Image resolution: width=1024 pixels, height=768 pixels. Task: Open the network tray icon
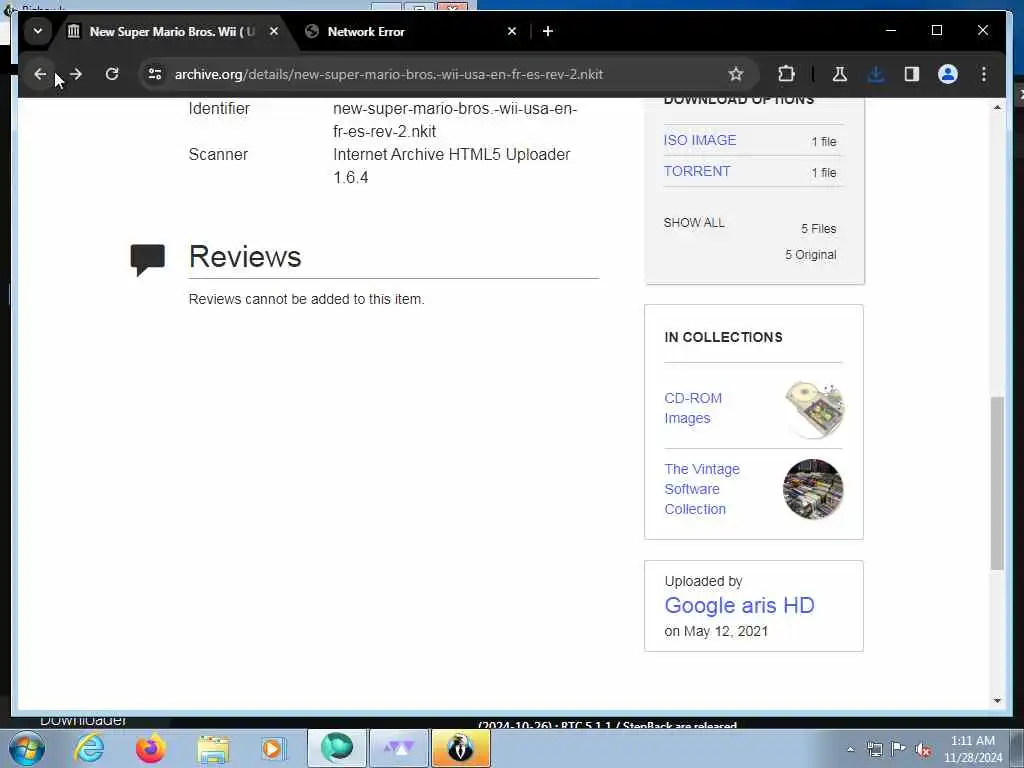coord(874,749)
